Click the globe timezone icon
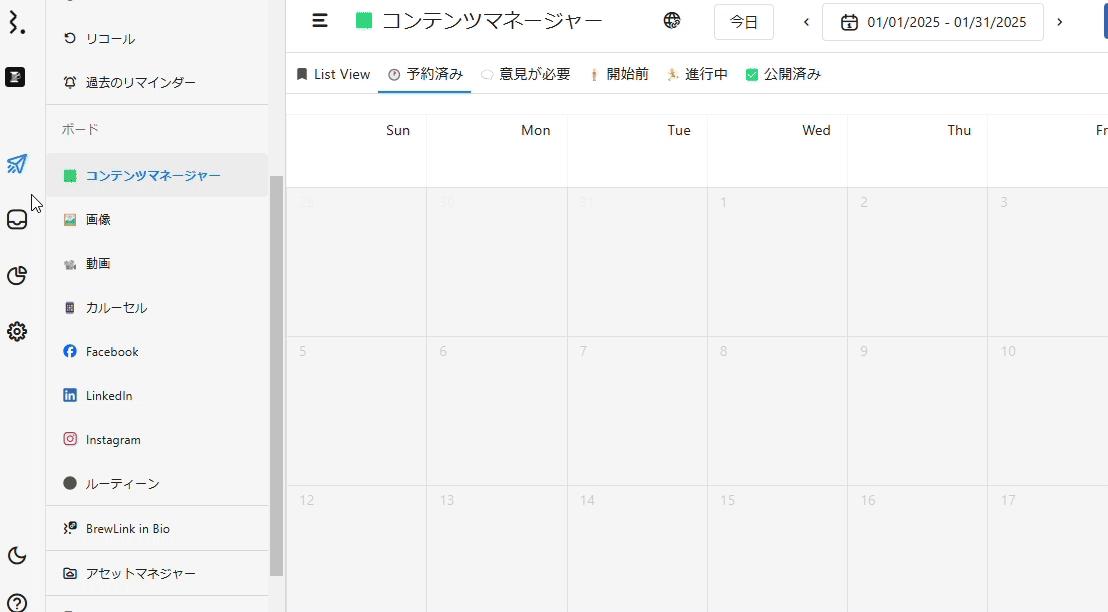Screen dimensions: 1108x612 [x=672, y=21]
